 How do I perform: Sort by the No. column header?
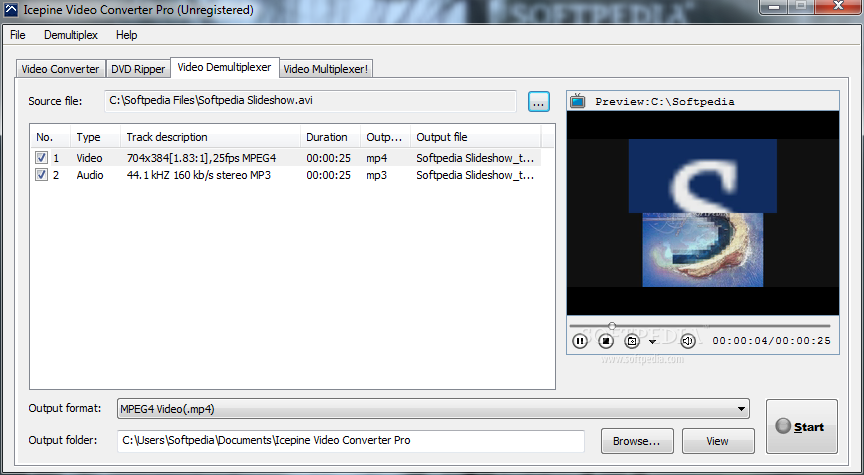[50, 137]
